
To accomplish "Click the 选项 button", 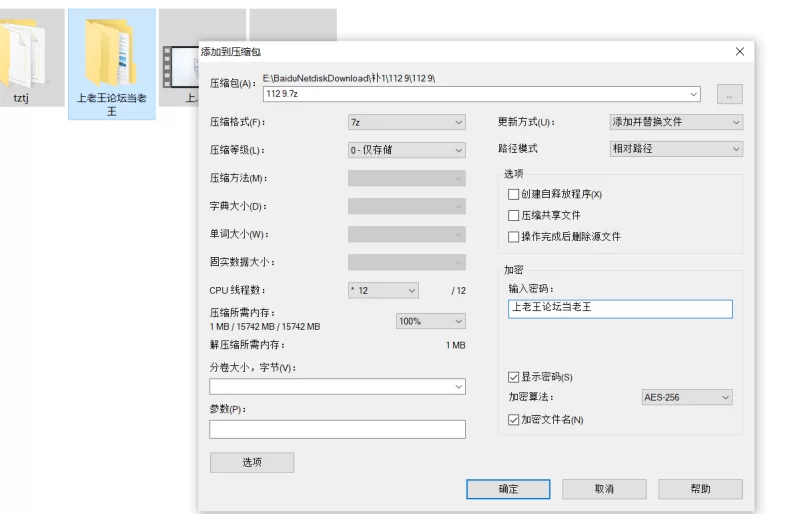I will (252, 462).
